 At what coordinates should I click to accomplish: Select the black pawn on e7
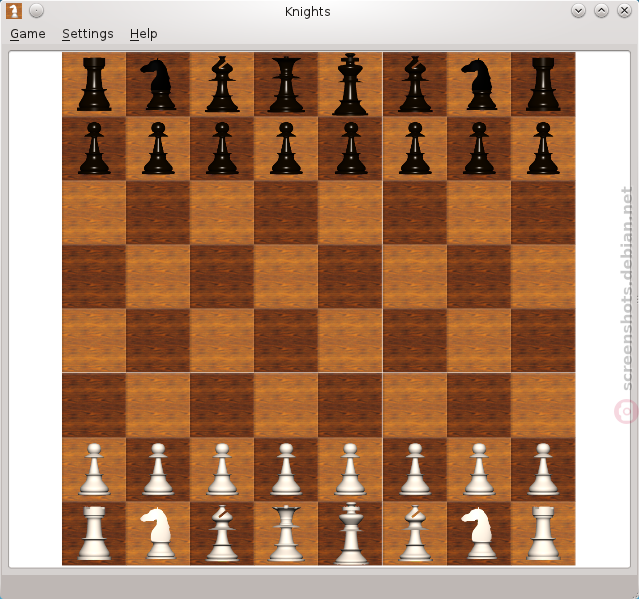tap(350, 148)
